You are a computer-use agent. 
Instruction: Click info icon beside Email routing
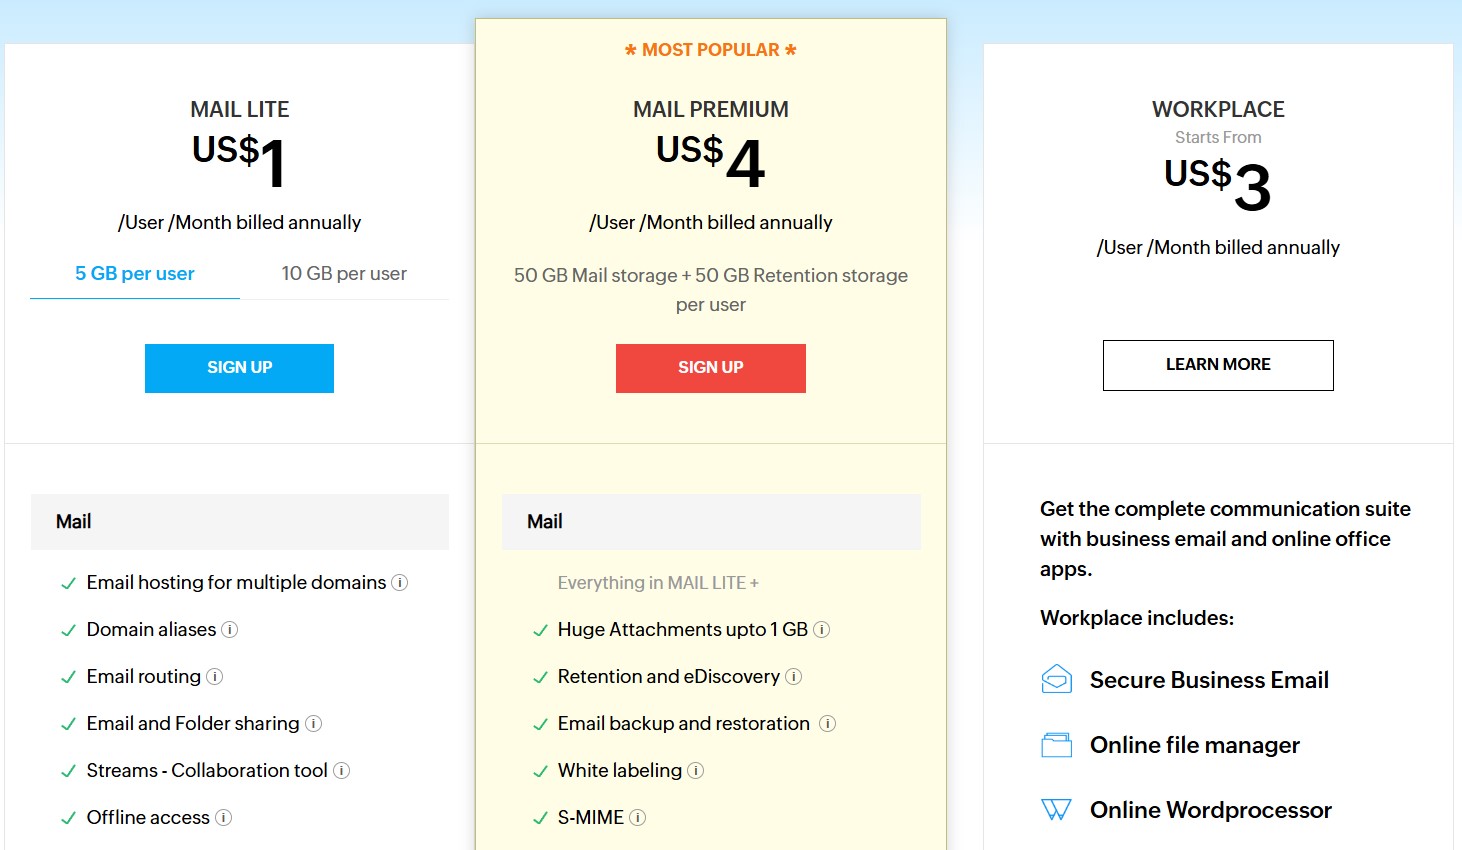point(214,676)
